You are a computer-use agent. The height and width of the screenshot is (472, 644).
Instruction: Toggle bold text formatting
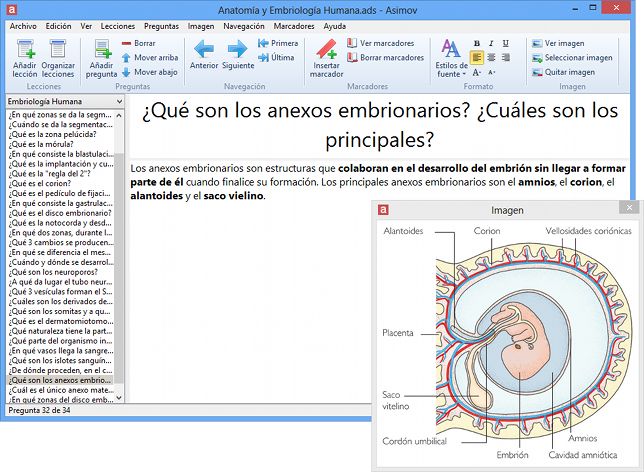click(476, 43)
